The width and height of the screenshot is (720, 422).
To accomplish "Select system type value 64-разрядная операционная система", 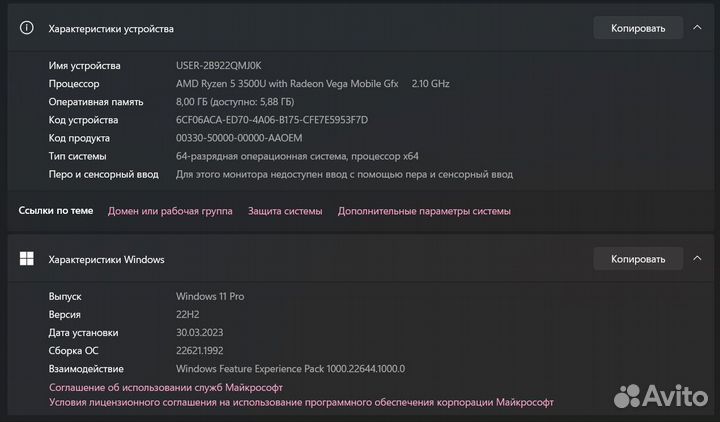I will [297, 156].
